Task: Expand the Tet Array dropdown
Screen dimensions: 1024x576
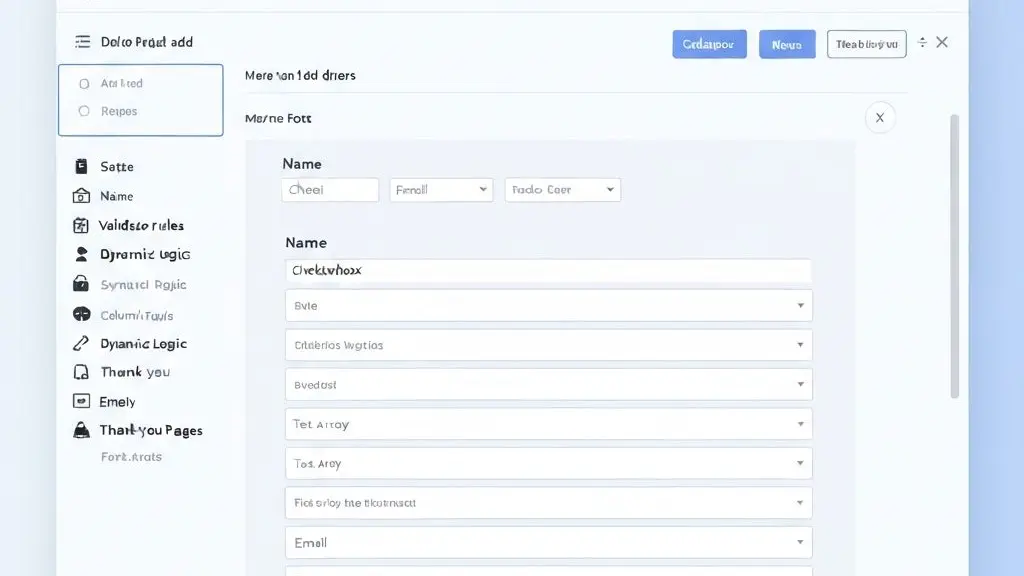Action: click(x=548, y=425)
